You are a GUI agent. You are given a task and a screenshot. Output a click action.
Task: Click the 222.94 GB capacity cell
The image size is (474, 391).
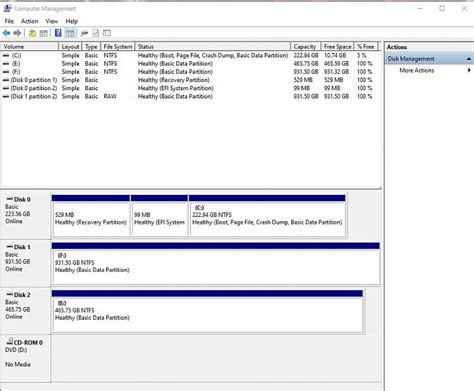[306, 55]
